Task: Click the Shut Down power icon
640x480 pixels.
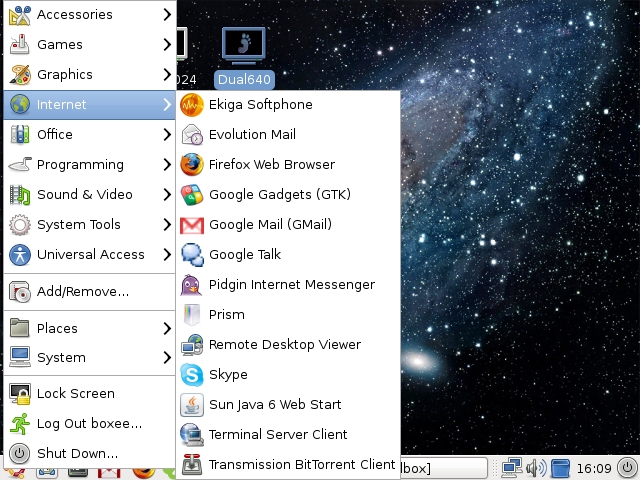Action: click(20, 453)
